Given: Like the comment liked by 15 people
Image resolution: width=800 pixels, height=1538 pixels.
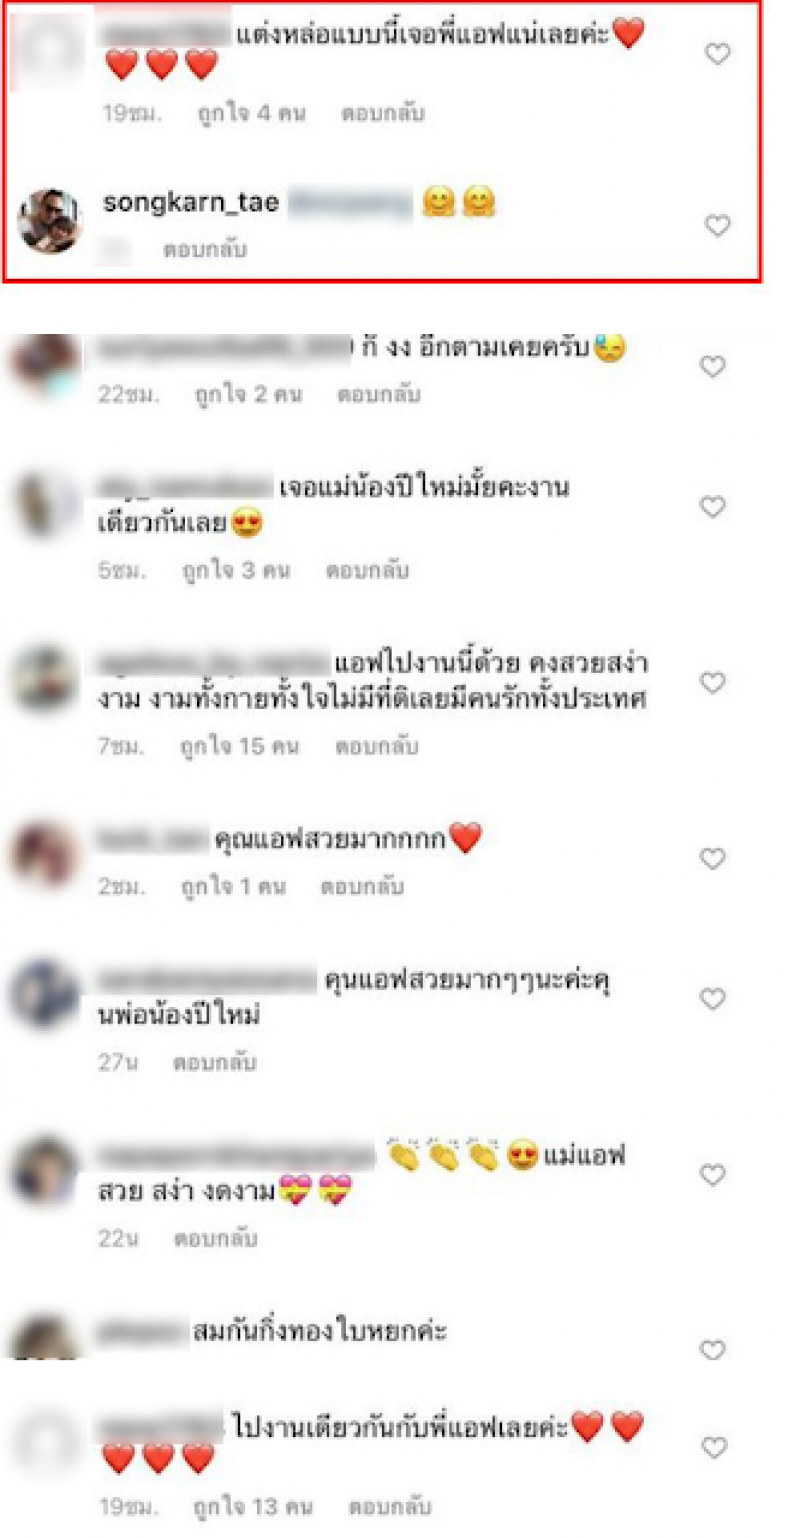Looking at the screenshot, I should click(x=712, y=683).
